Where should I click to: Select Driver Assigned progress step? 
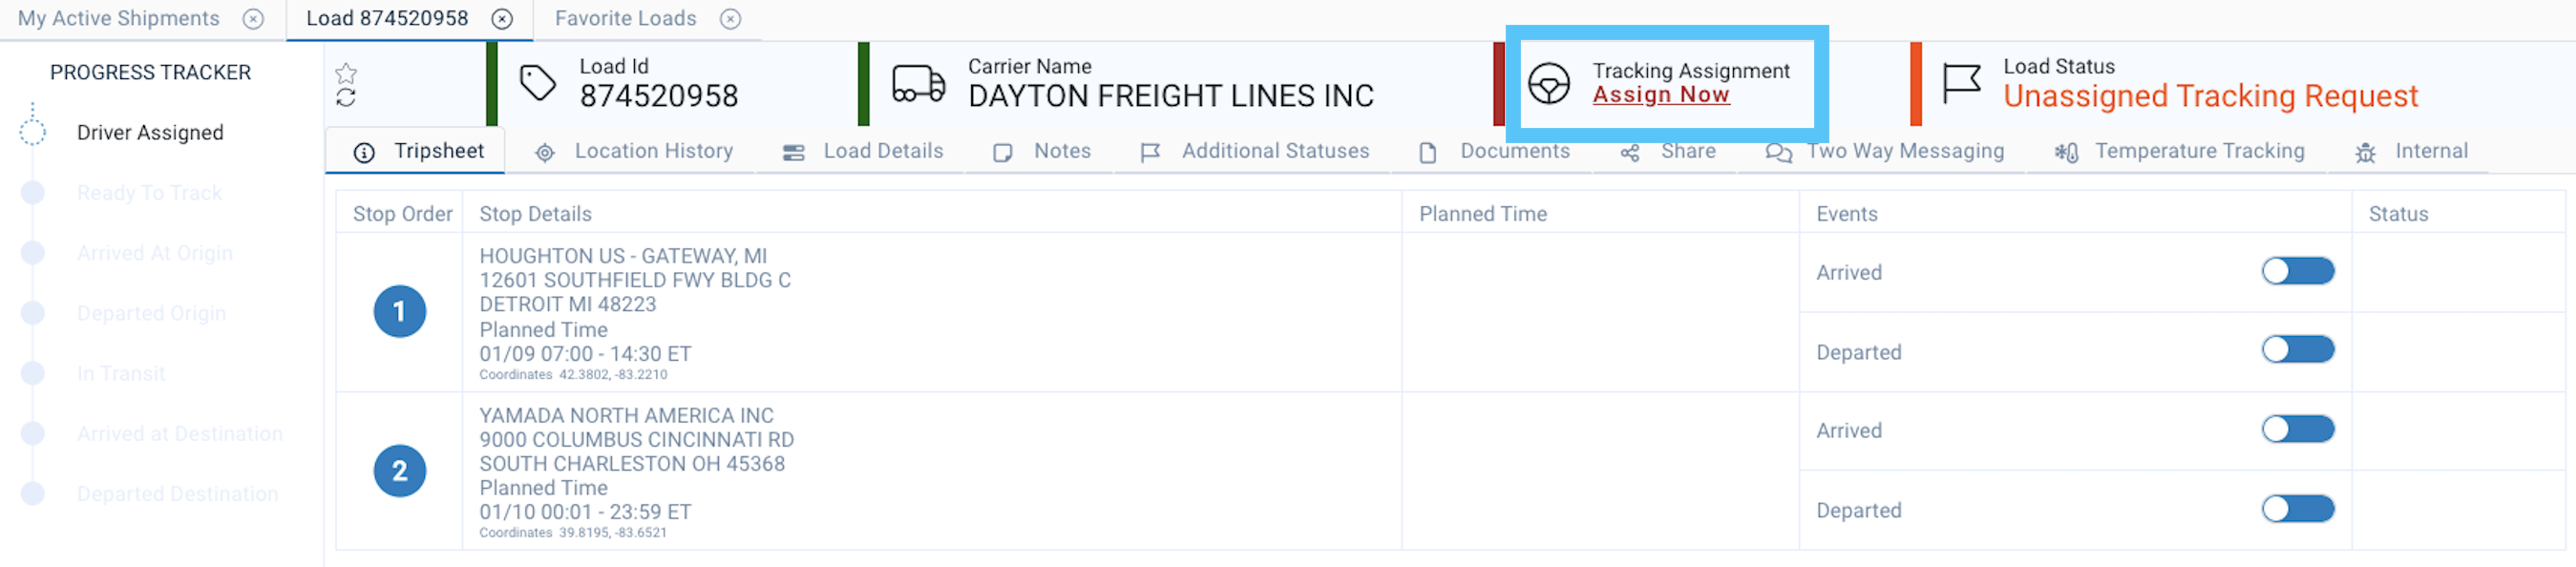point(150,133)
